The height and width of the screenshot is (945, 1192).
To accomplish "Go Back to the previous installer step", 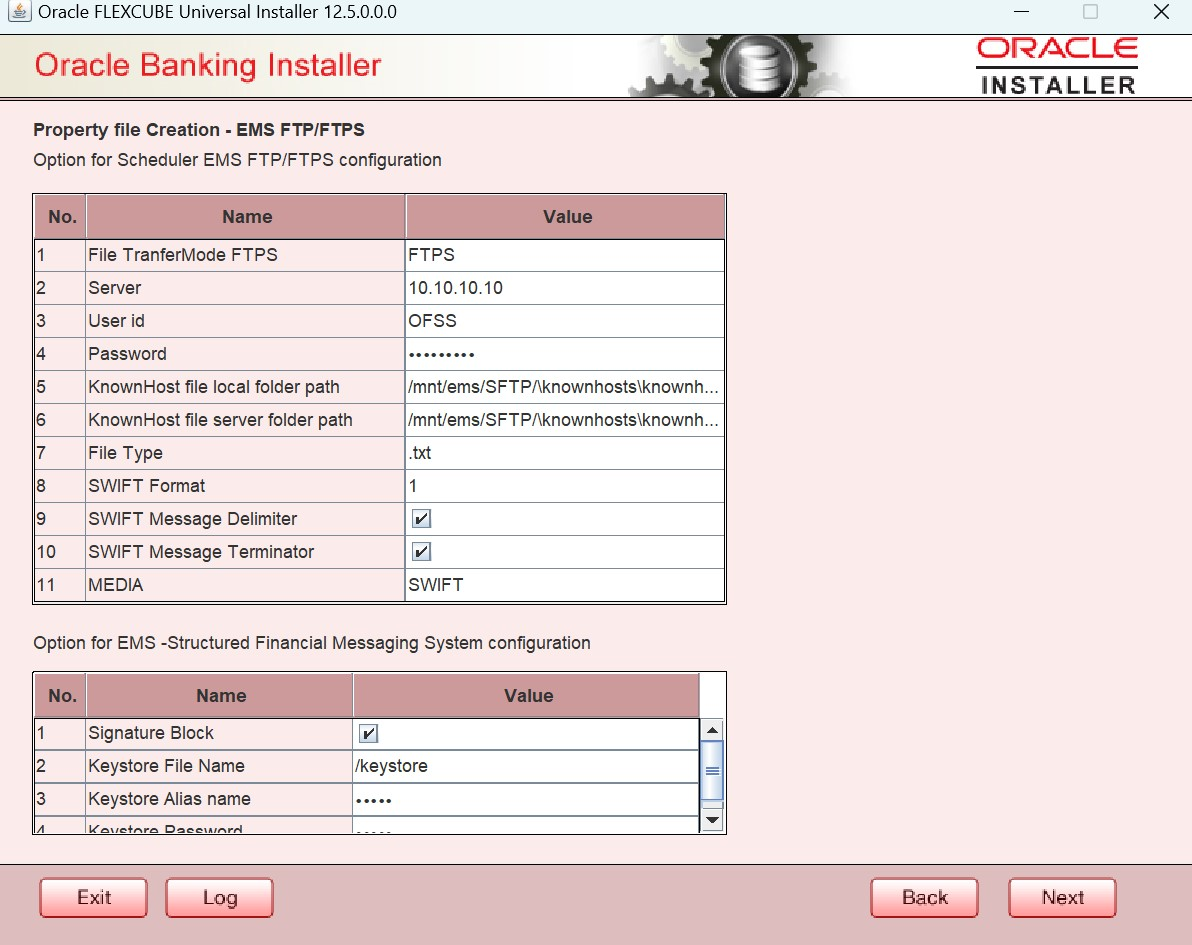I will click(x=924, y=898).
